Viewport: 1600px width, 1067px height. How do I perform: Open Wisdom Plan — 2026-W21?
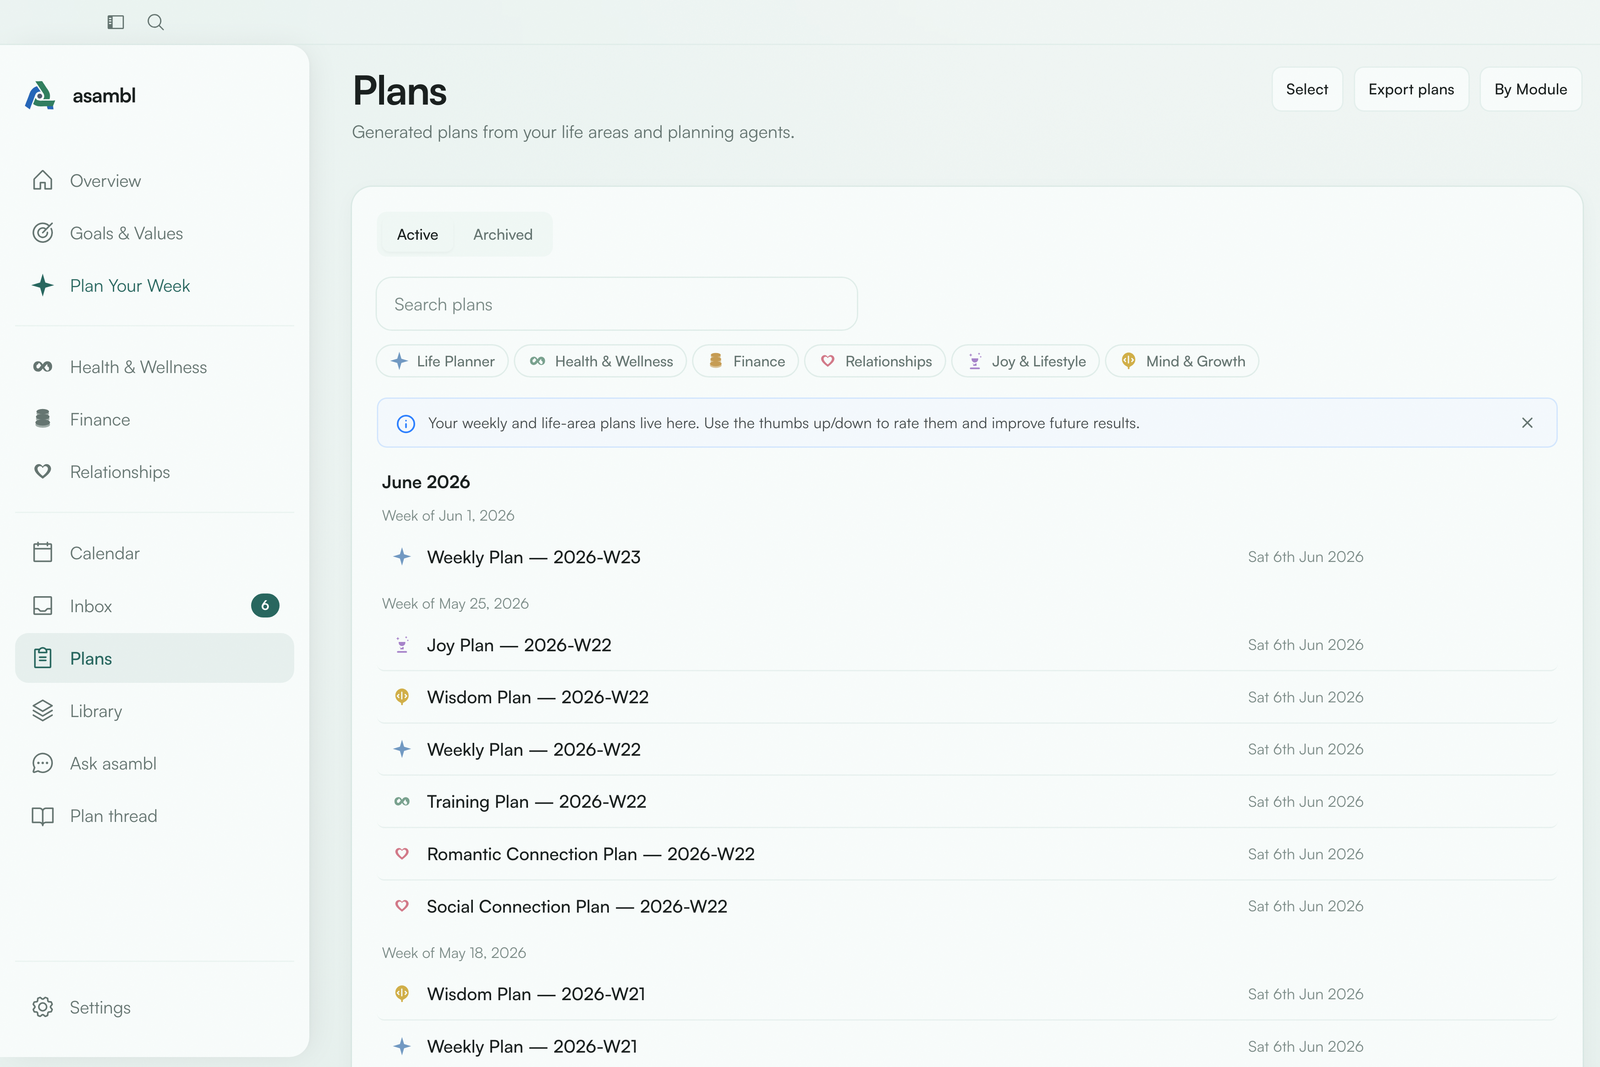tap(968, 994)
